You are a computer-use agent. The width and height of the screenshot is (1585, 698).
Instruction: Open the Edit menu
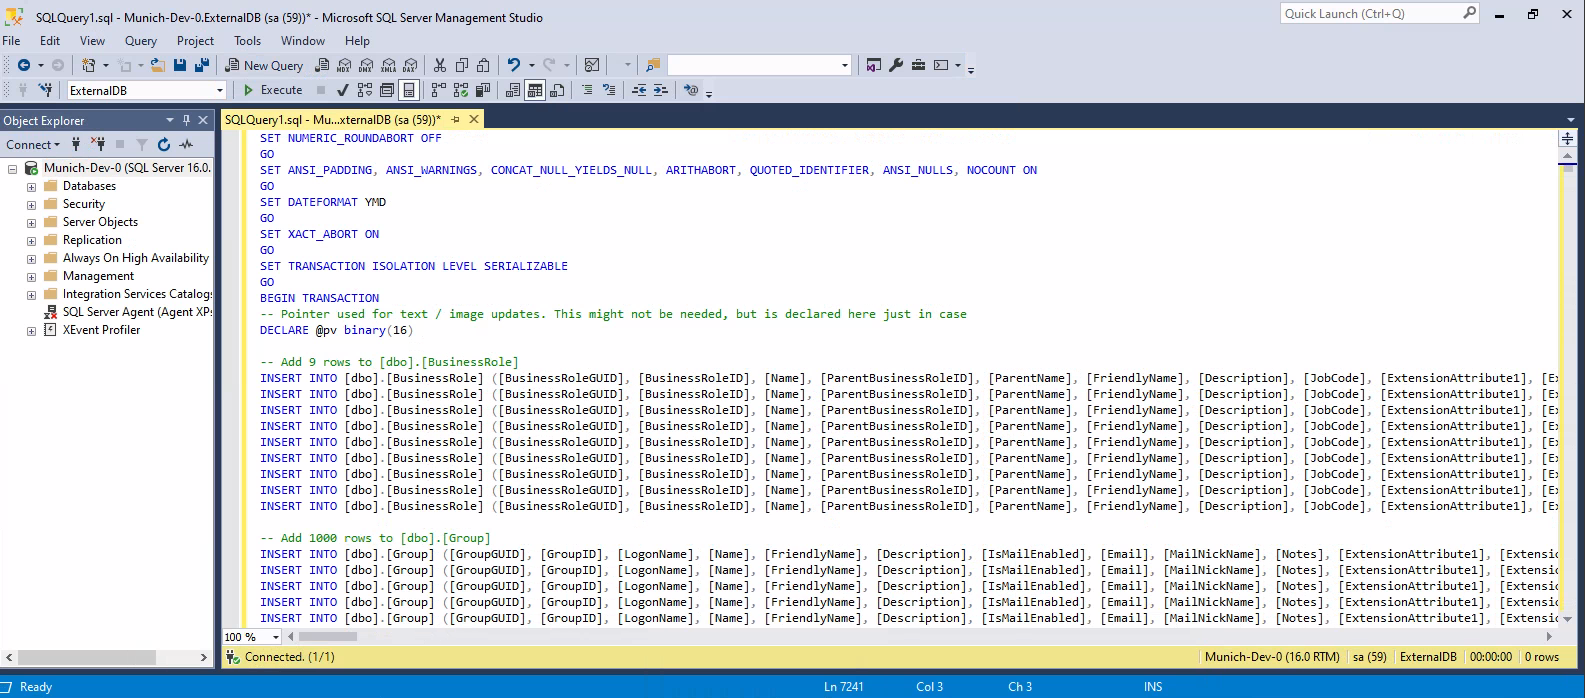tap(50, 41)
